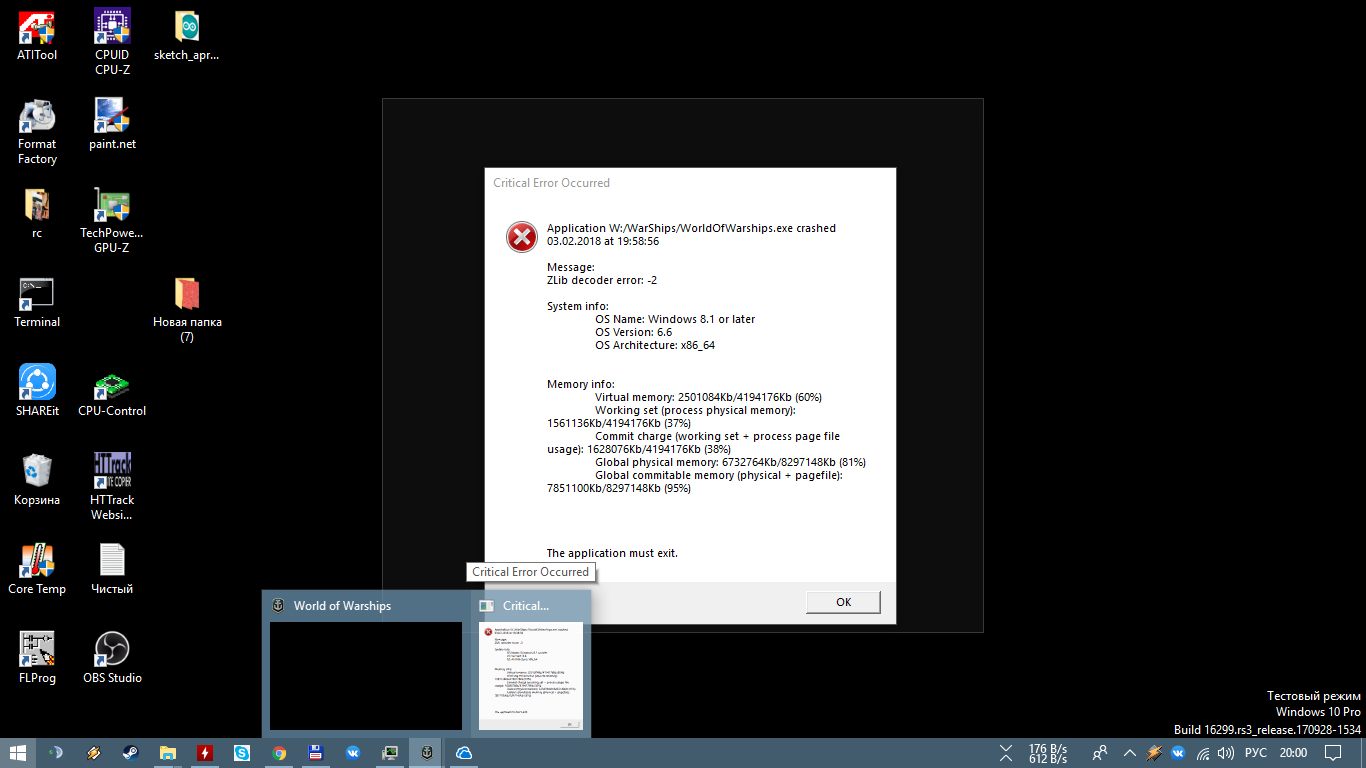The height and width of the screenshot is (768, 1366).
Task: Open OneDrive cloud icon on taskbar
Action: click(464, 753)
